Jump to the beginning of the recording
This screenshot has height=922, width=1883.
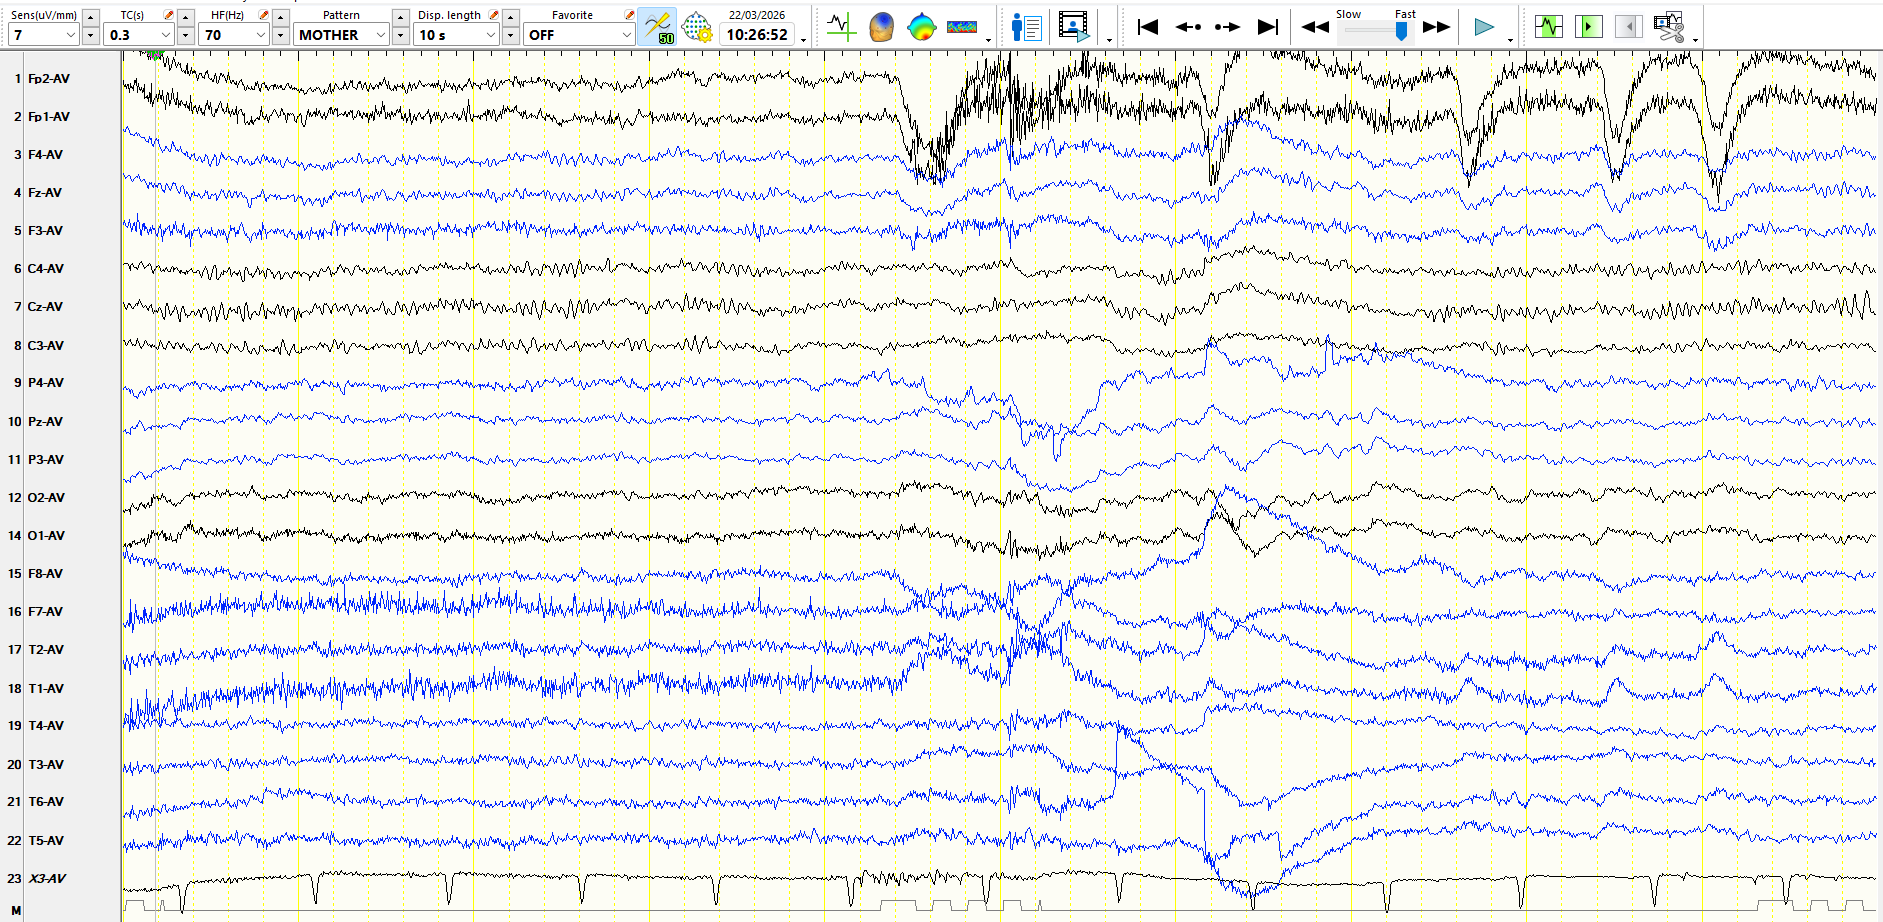pyautogui.click(x=1148, y=27)
